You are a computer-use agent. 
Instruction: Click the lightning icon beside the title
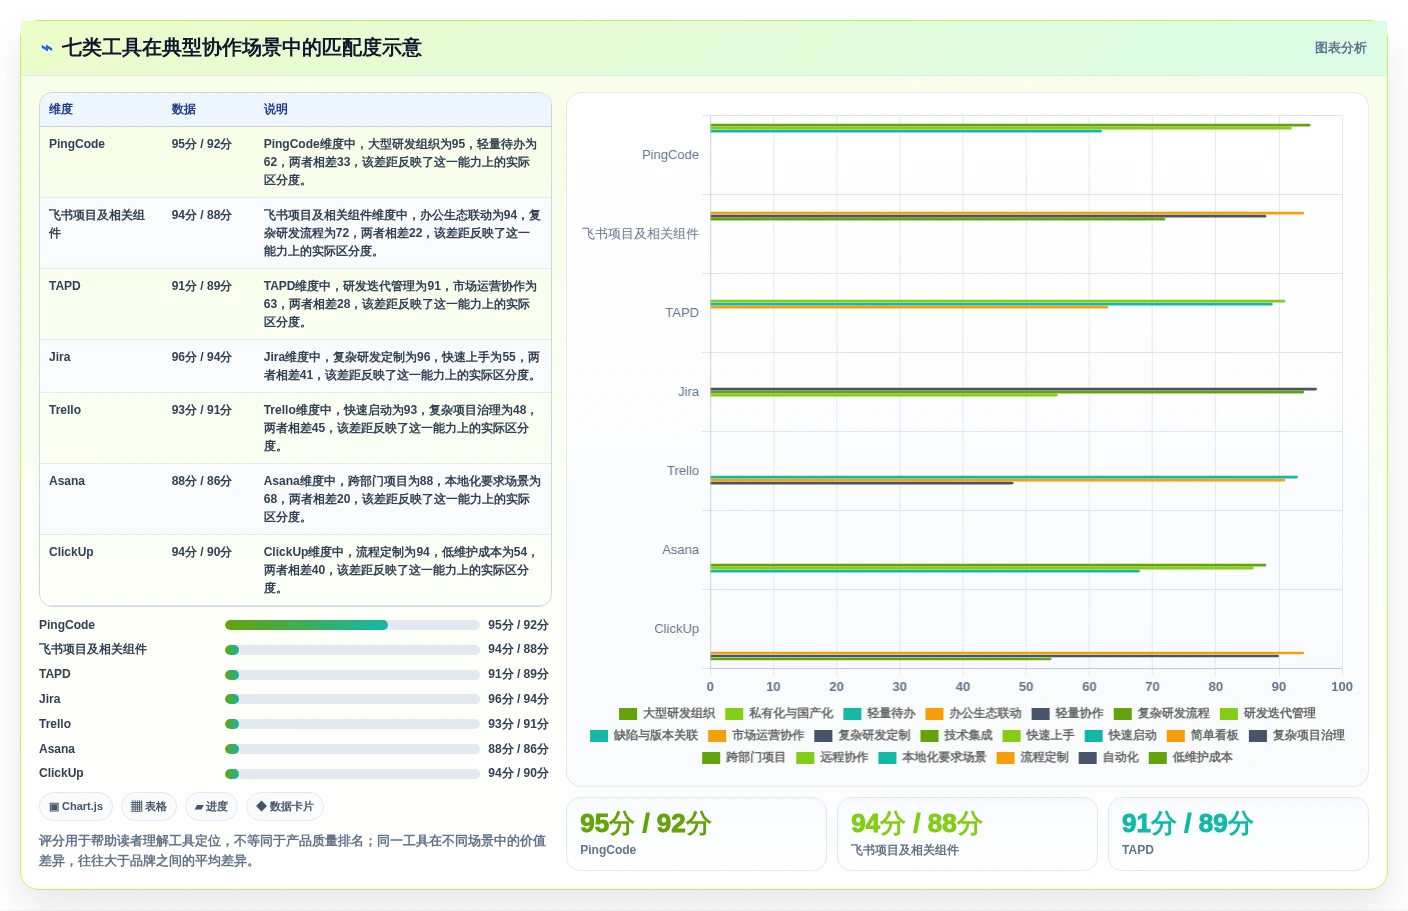coord(47,48)
